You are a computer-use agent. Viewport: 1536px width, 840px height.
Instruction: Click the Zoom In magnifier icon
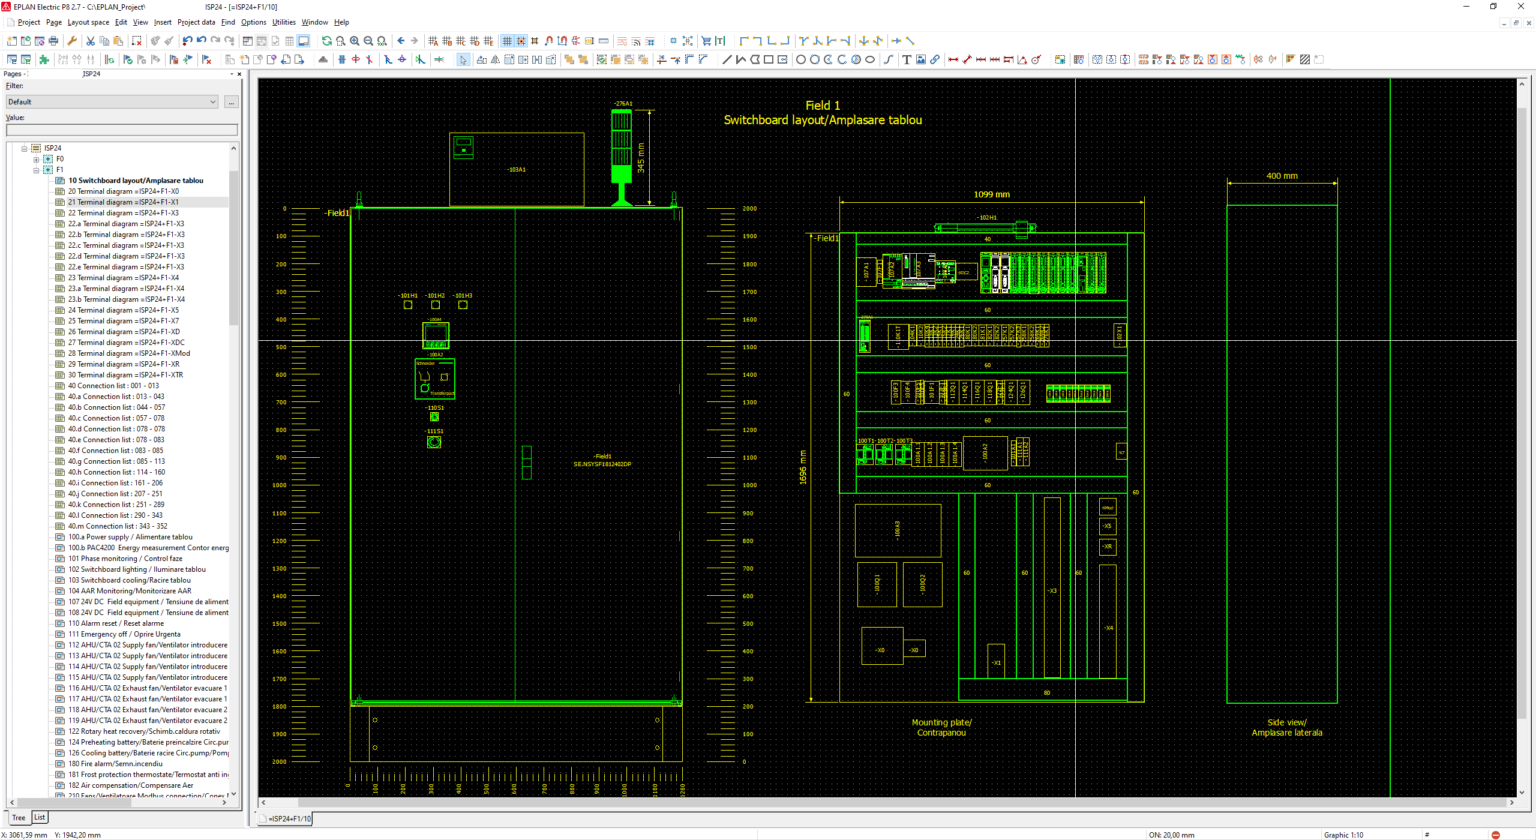click(x=354, y=41)
